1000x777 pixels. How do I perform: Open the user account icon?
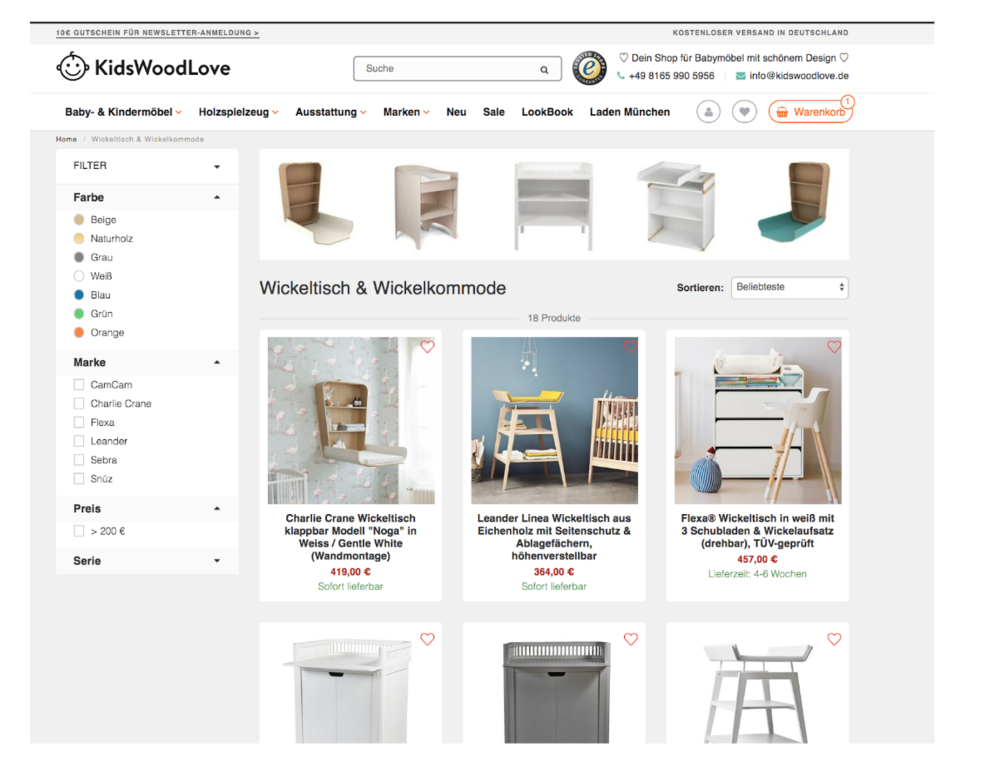[708, 112]
